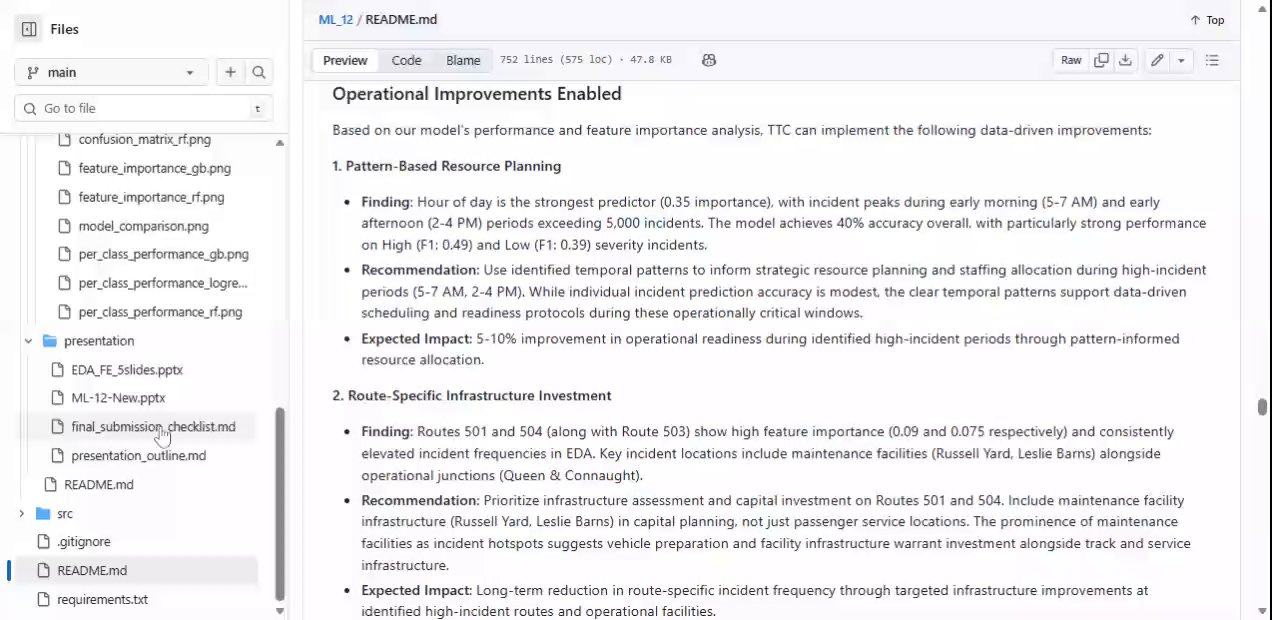1272x620 pixels.
Task: Download the raw file icon
Action: point(1125,60)
